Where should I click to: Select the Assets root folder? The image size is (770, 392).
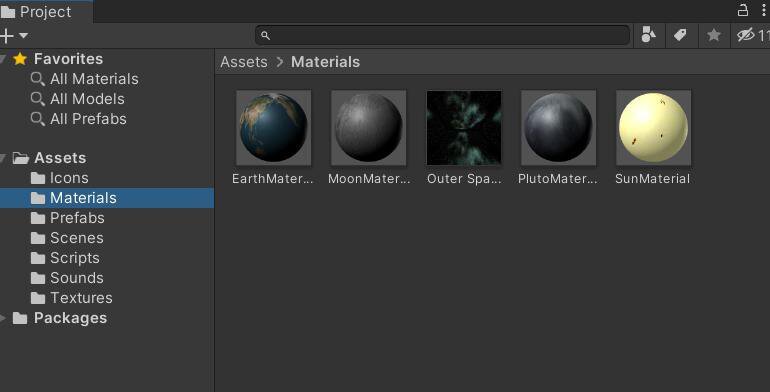[x=60, y=158]
